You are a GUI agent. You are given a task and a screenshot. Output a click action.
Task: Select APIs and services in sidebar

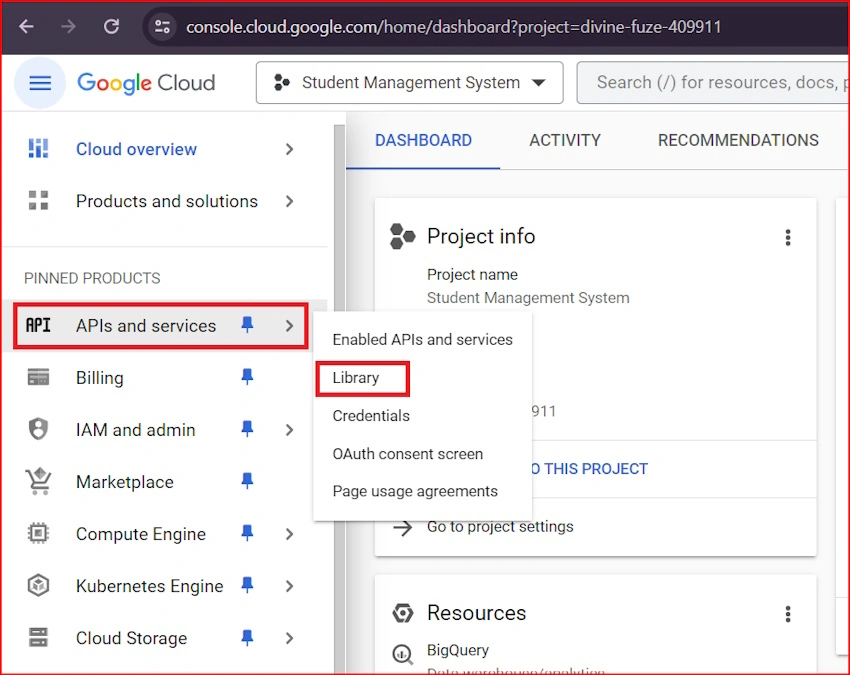tap(146, 325)
